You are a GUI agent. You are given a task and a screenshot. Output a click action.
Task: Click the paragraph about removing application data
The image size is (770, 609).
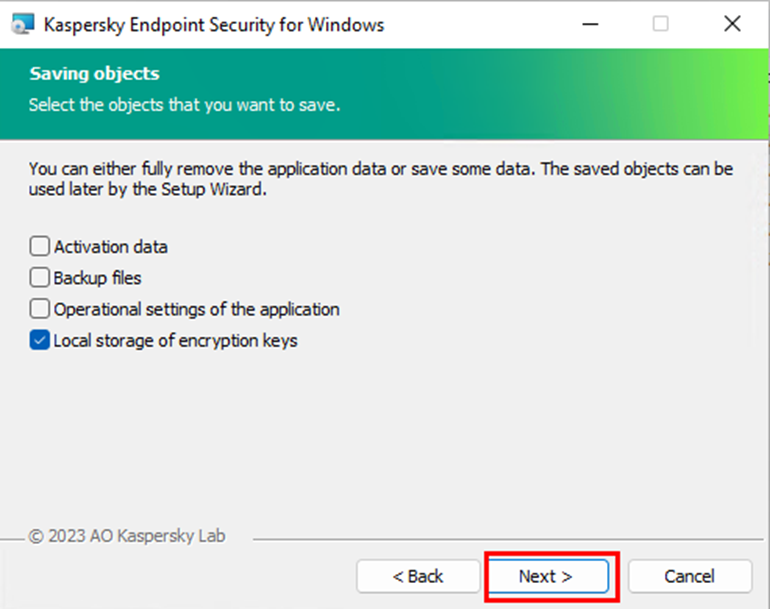[x=380, y=179]
